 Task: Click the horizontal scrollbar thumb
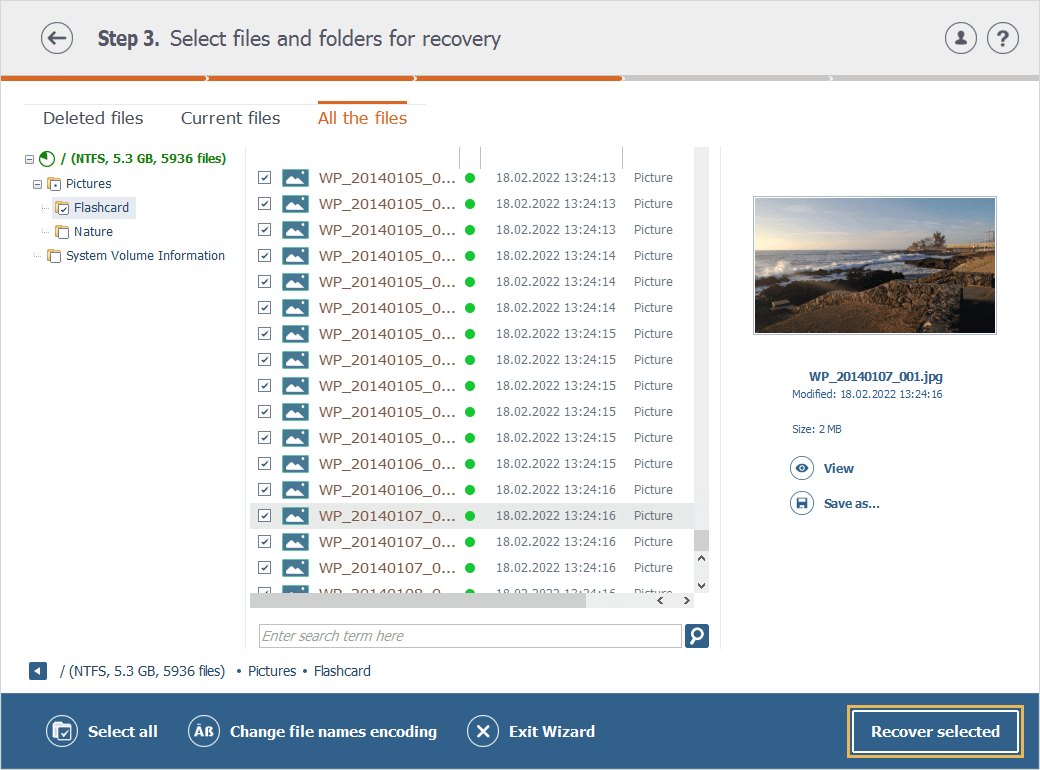pyautogui.click(x=418, y=601)
